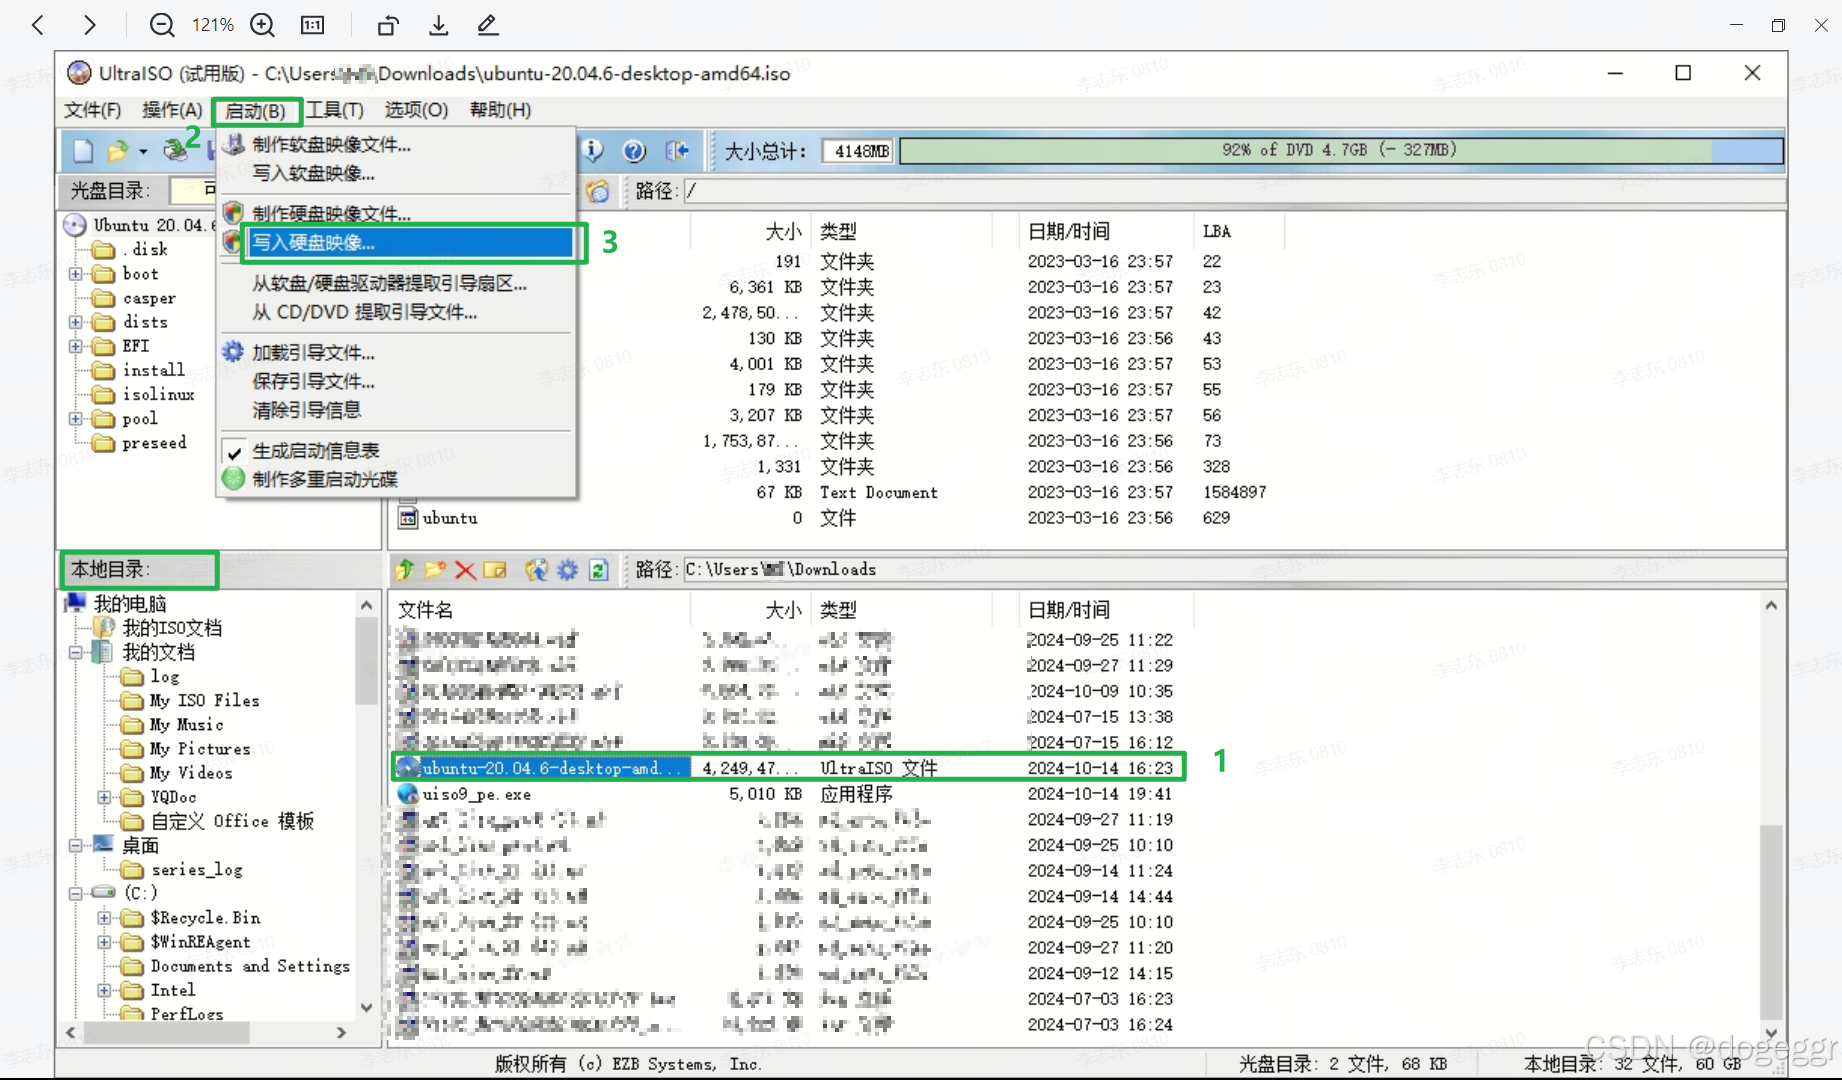Image resolution: width=1842 pixels, height=1080 pixels.
Task: Zoom in with the plus magnifier
Action: tap(263, 25)
